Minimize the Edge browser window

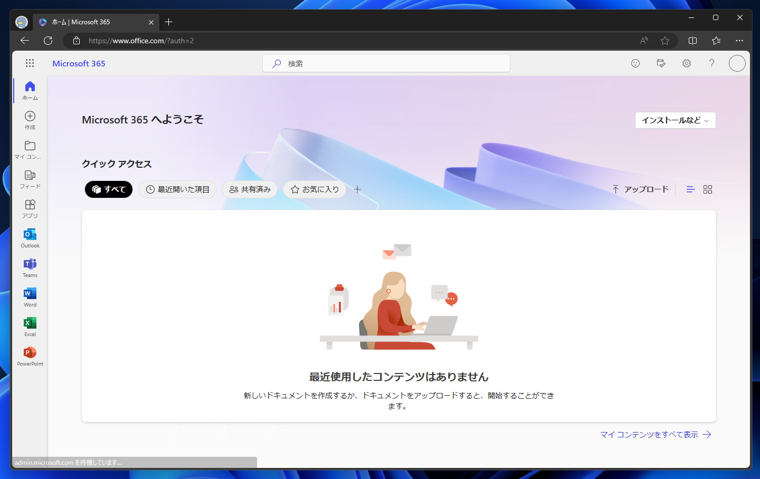(x=691, y=17)
